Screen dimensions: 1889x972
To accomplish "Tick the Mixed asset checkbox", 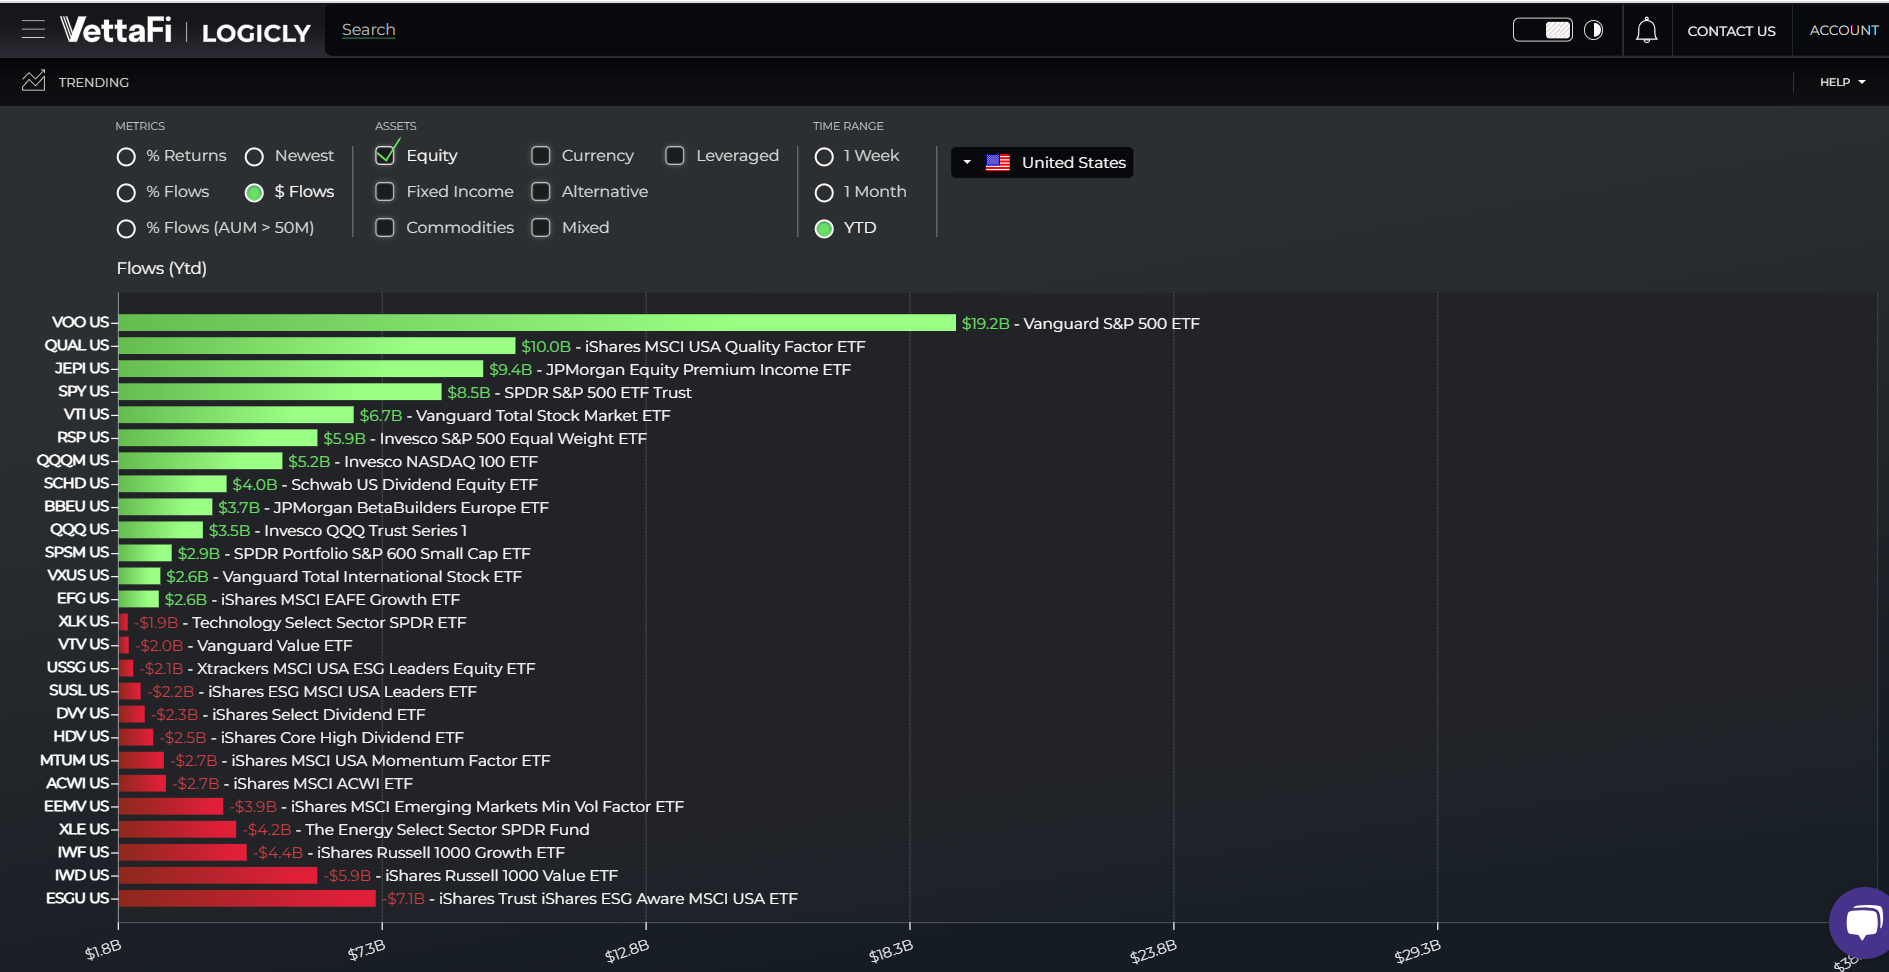I will pos(541,227).
